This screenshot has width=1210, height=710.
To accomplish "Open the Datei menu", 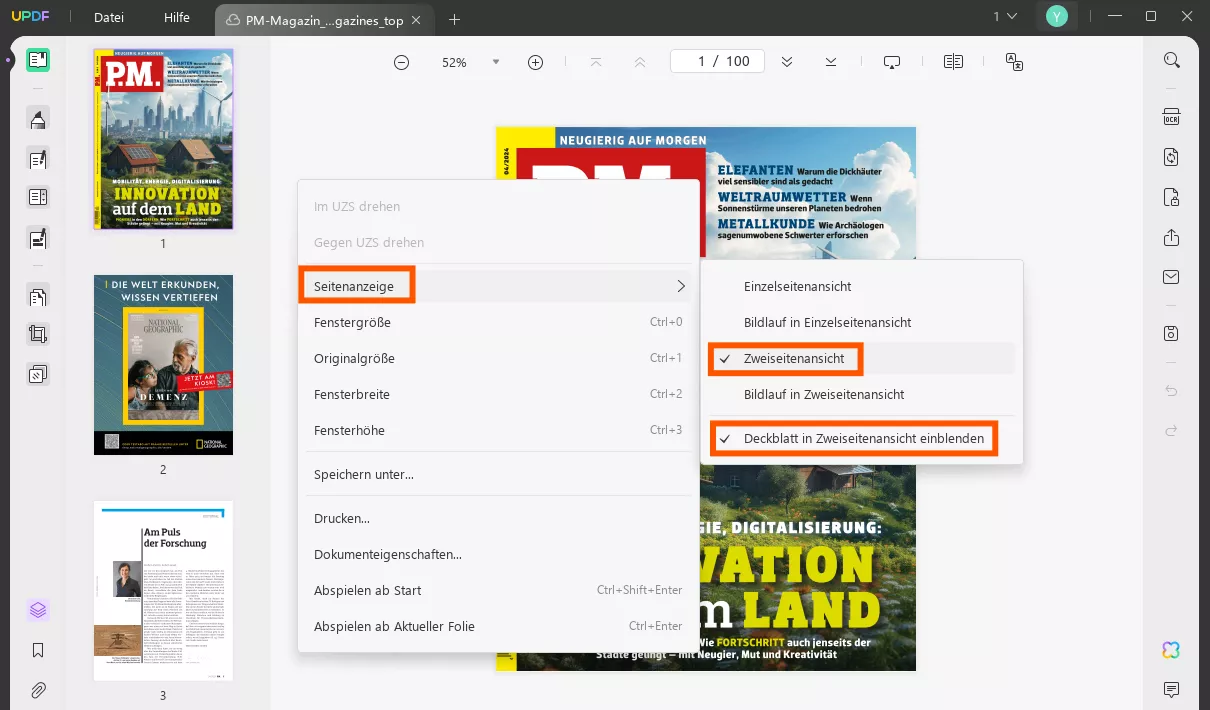I will (x=110, y=18).
